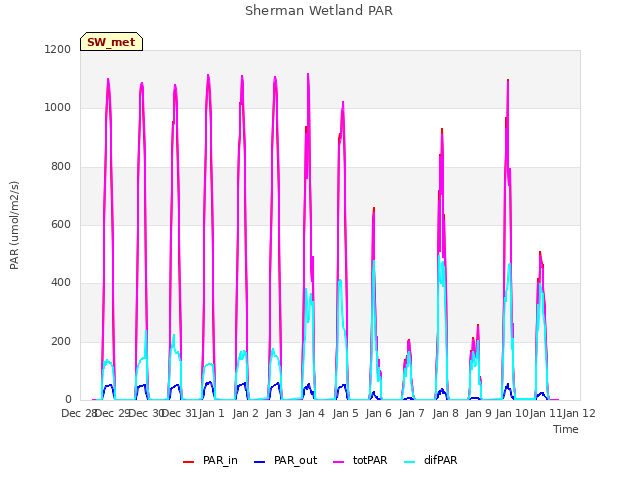Click the Jan 11 x-axis tick label
Image resolution: width=640 pixels, height=480 pixels.
tap(546, 413)
